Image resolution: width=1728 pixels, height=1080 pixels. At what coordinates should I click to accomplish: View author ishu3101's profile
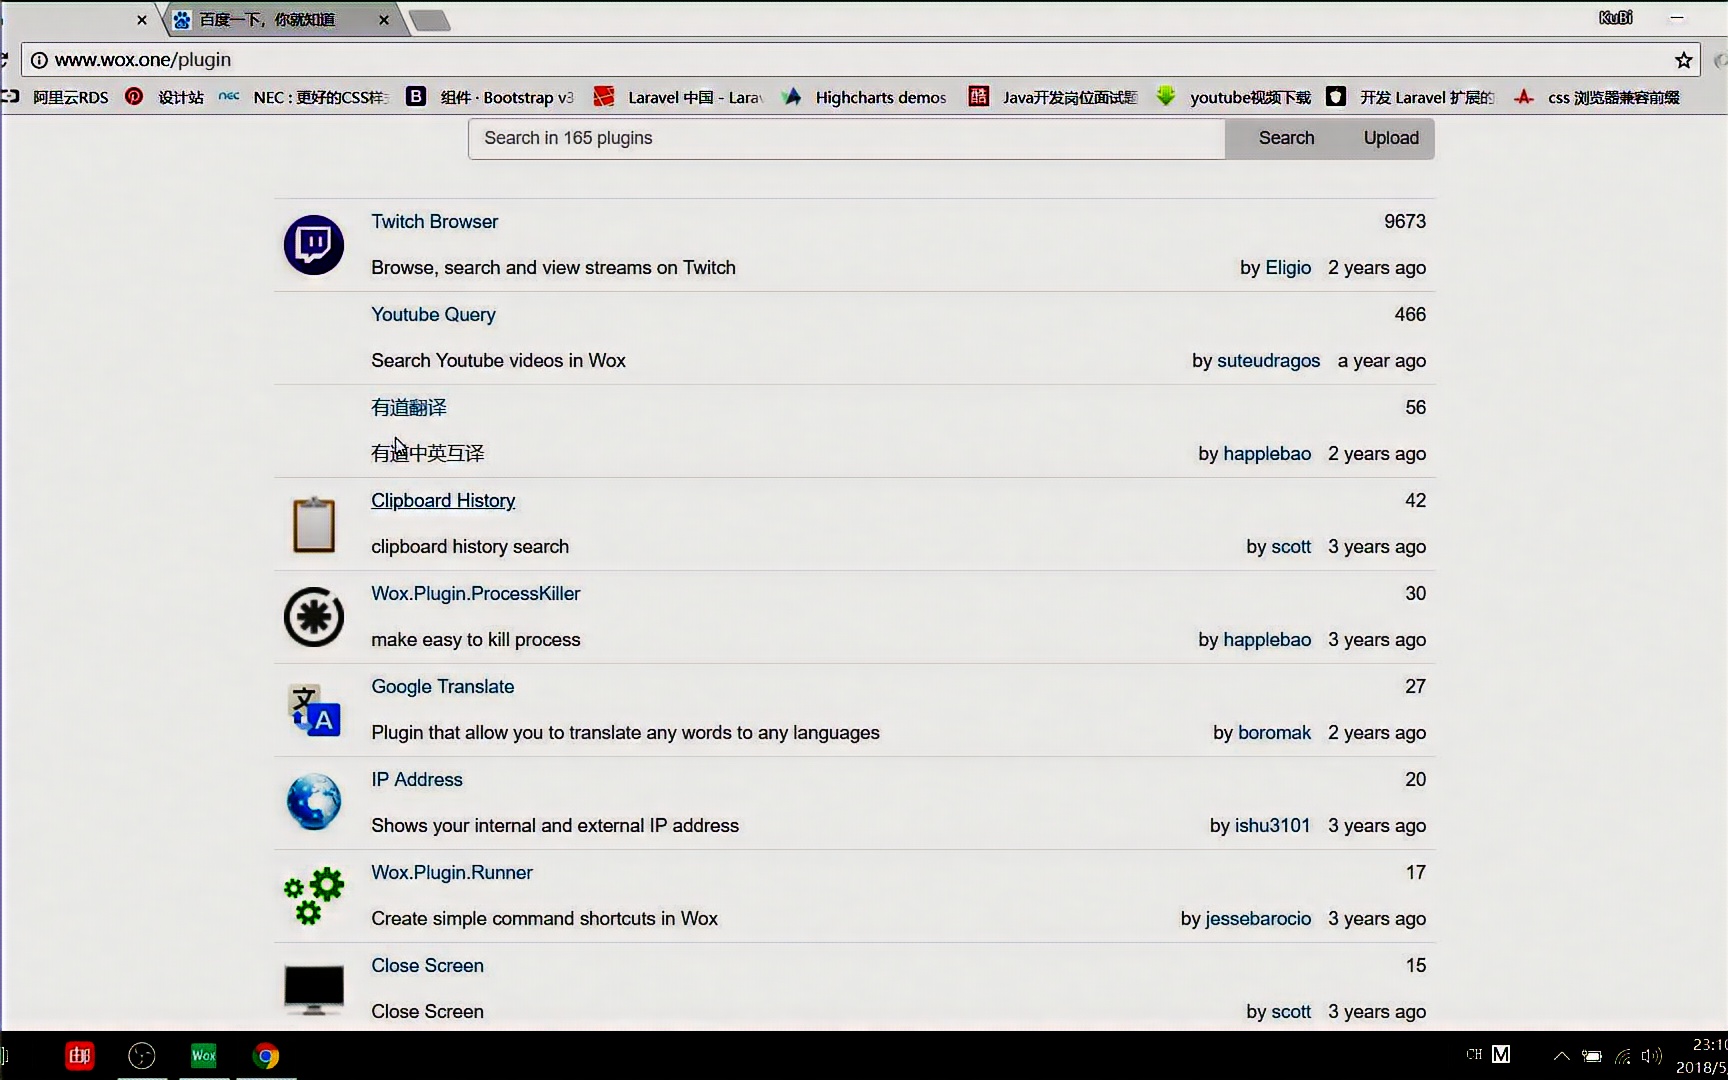click(x=1272, y=826)
